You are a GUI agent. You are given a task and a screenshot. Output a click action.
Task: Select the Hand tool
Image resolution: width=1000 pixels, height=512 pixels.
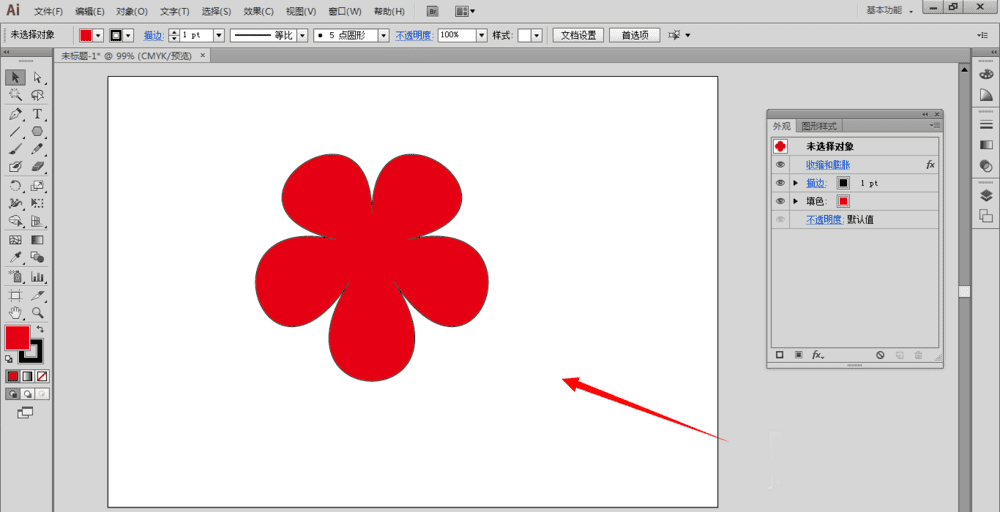(15, 312)
